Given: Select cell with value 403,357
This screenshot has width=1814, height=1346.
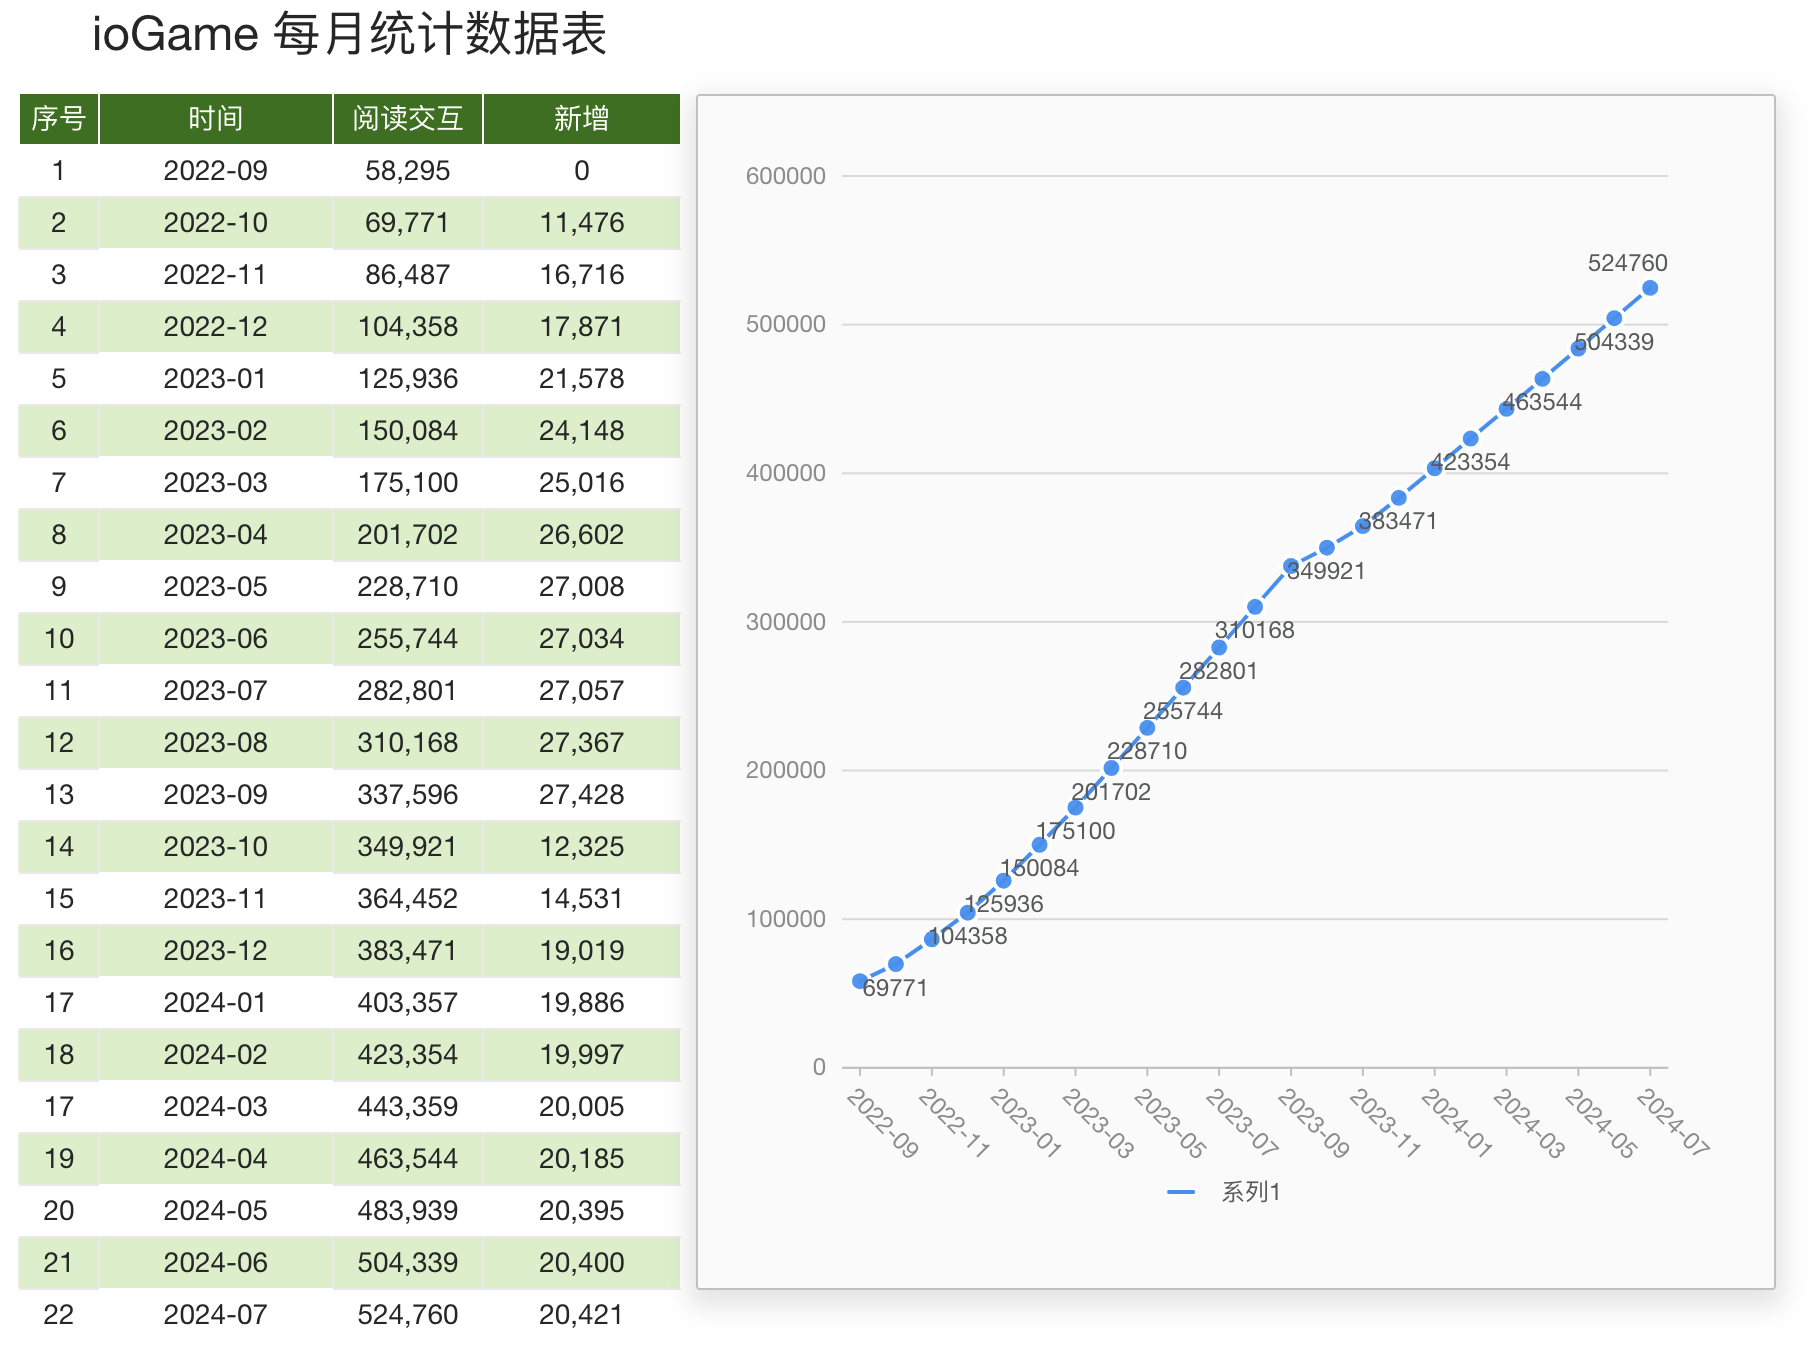Looking at the screenshot, I should click(408, 1003).
